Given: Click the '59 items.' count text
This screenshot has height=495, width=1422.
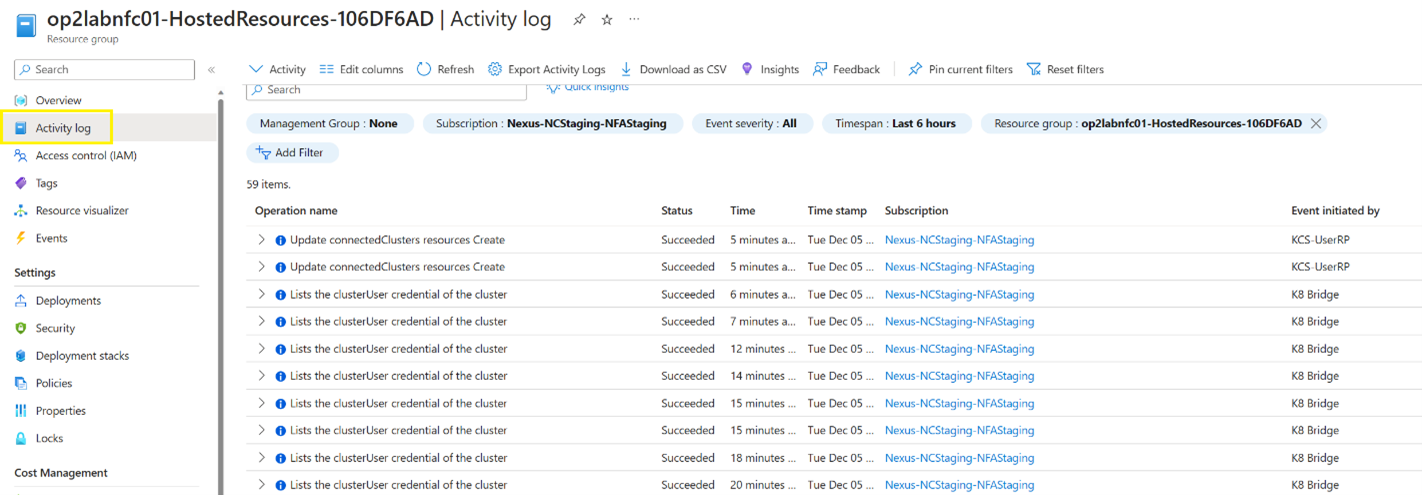Looking at the screenshot, I should tap(268, 184).
